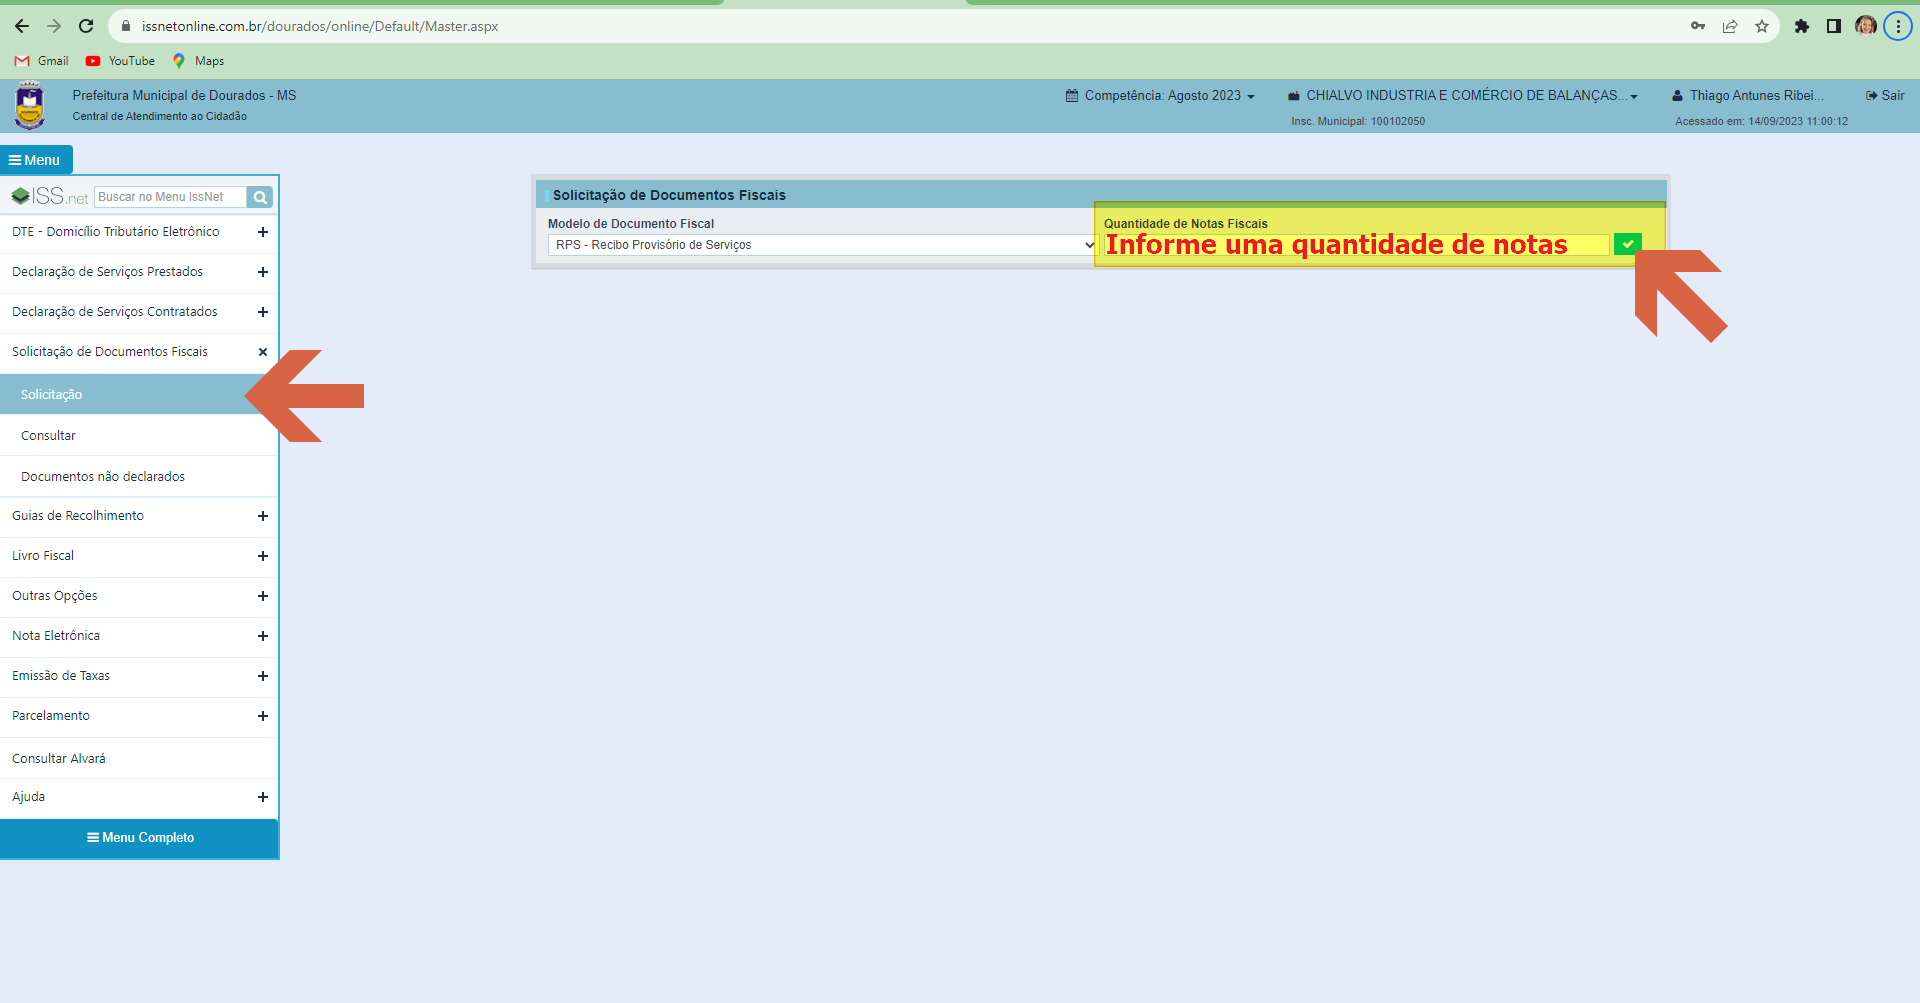
Task: Click the Sair logout link
Action: [1885, 96]
